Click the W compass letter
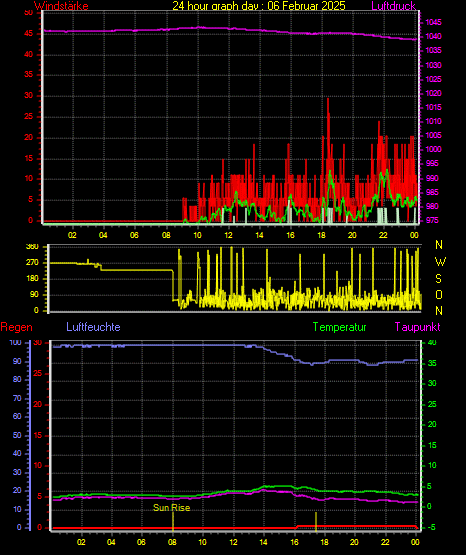The width and height of the screenshot is (466, 555). tap(440, 262)
